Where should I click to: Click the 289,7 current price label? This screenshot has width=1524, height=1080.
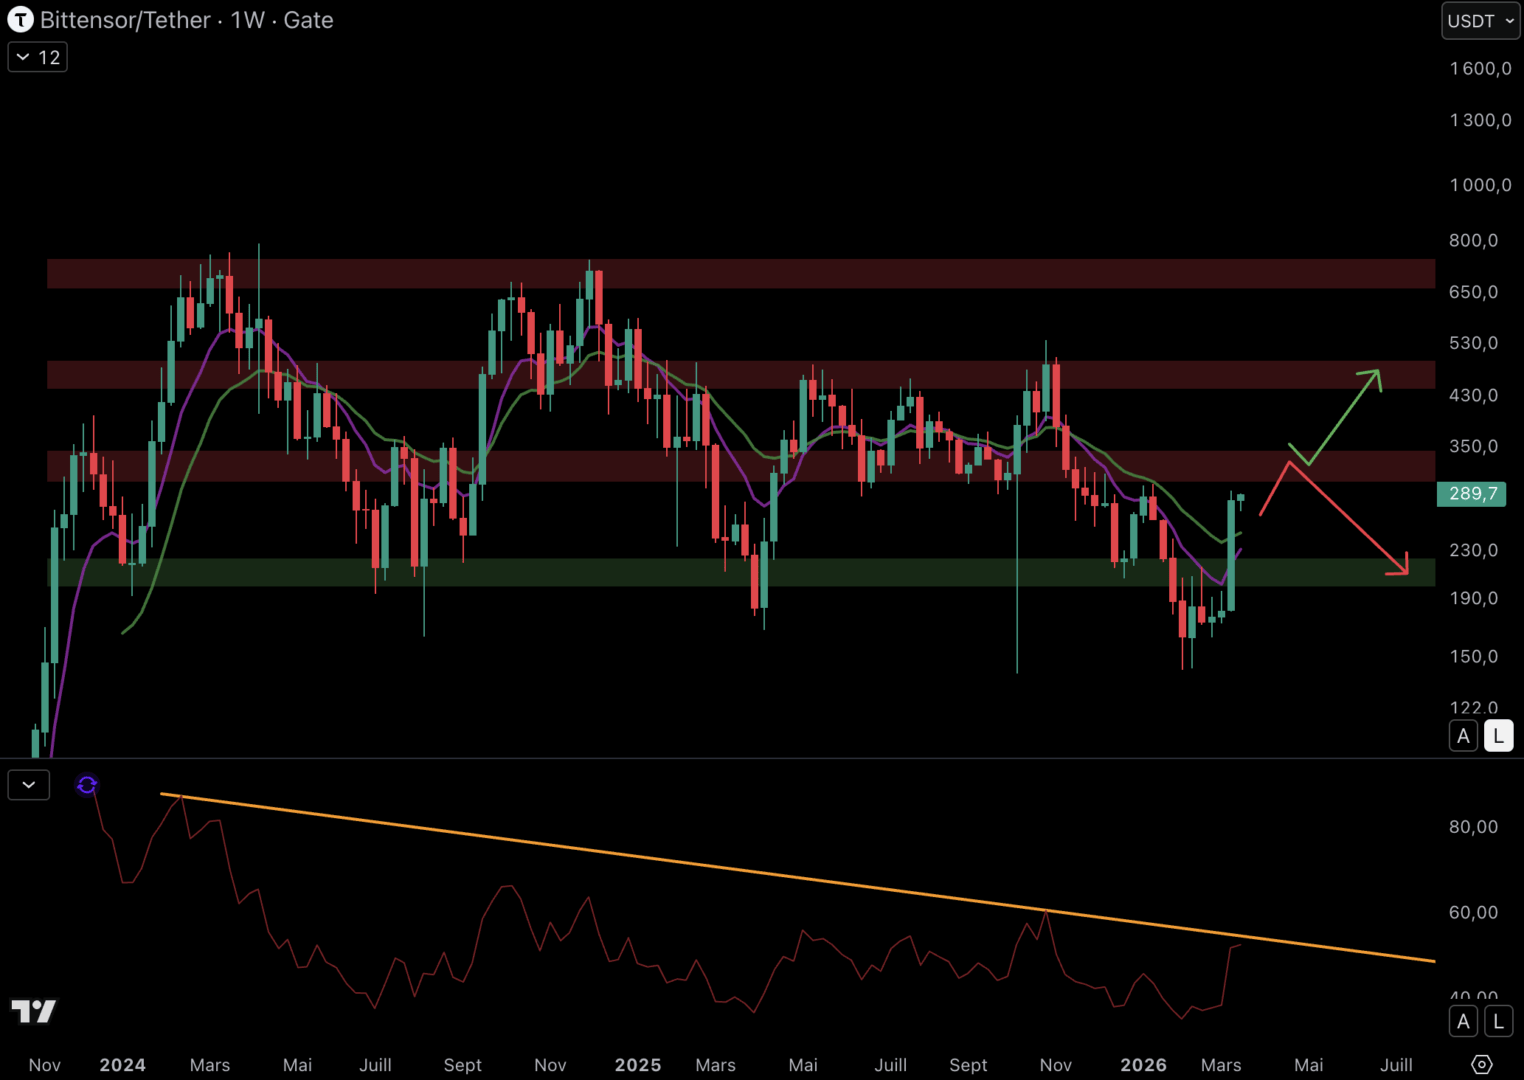1471,494
